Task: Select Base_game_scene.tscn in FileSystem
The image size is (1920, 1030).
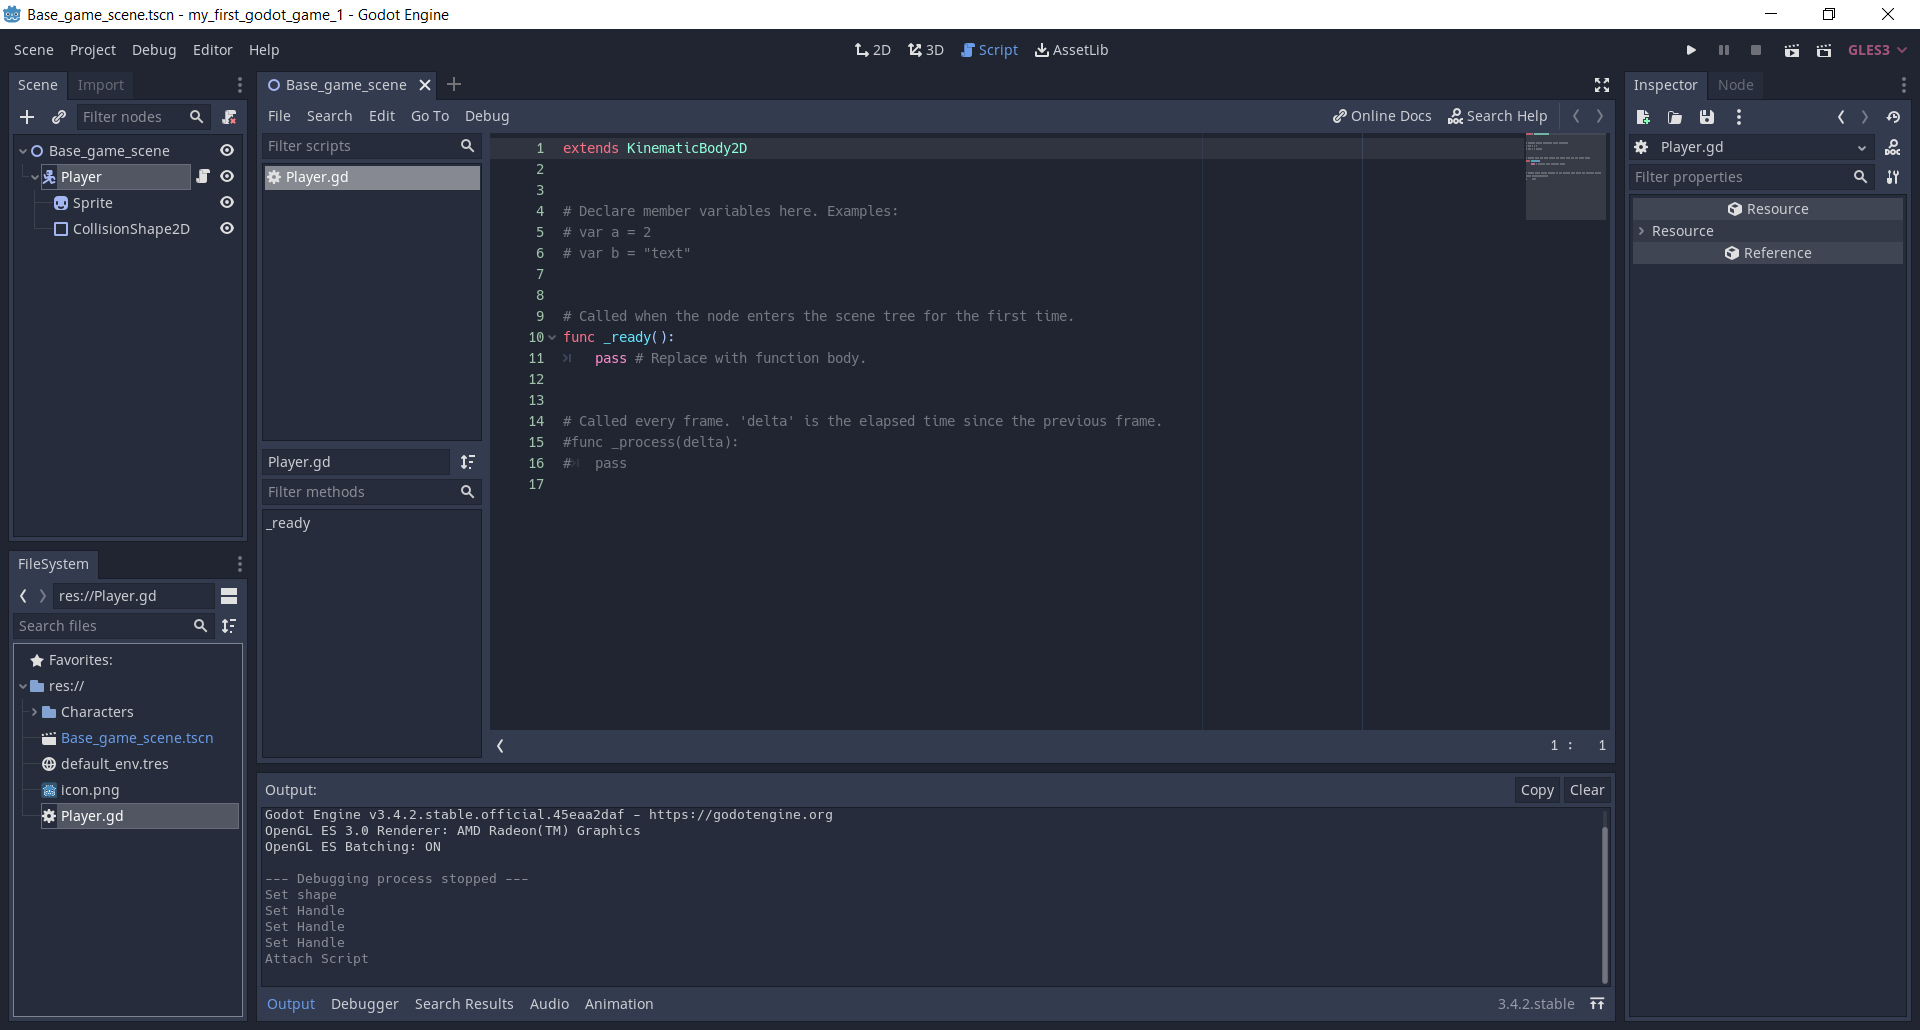Action: 137,738
